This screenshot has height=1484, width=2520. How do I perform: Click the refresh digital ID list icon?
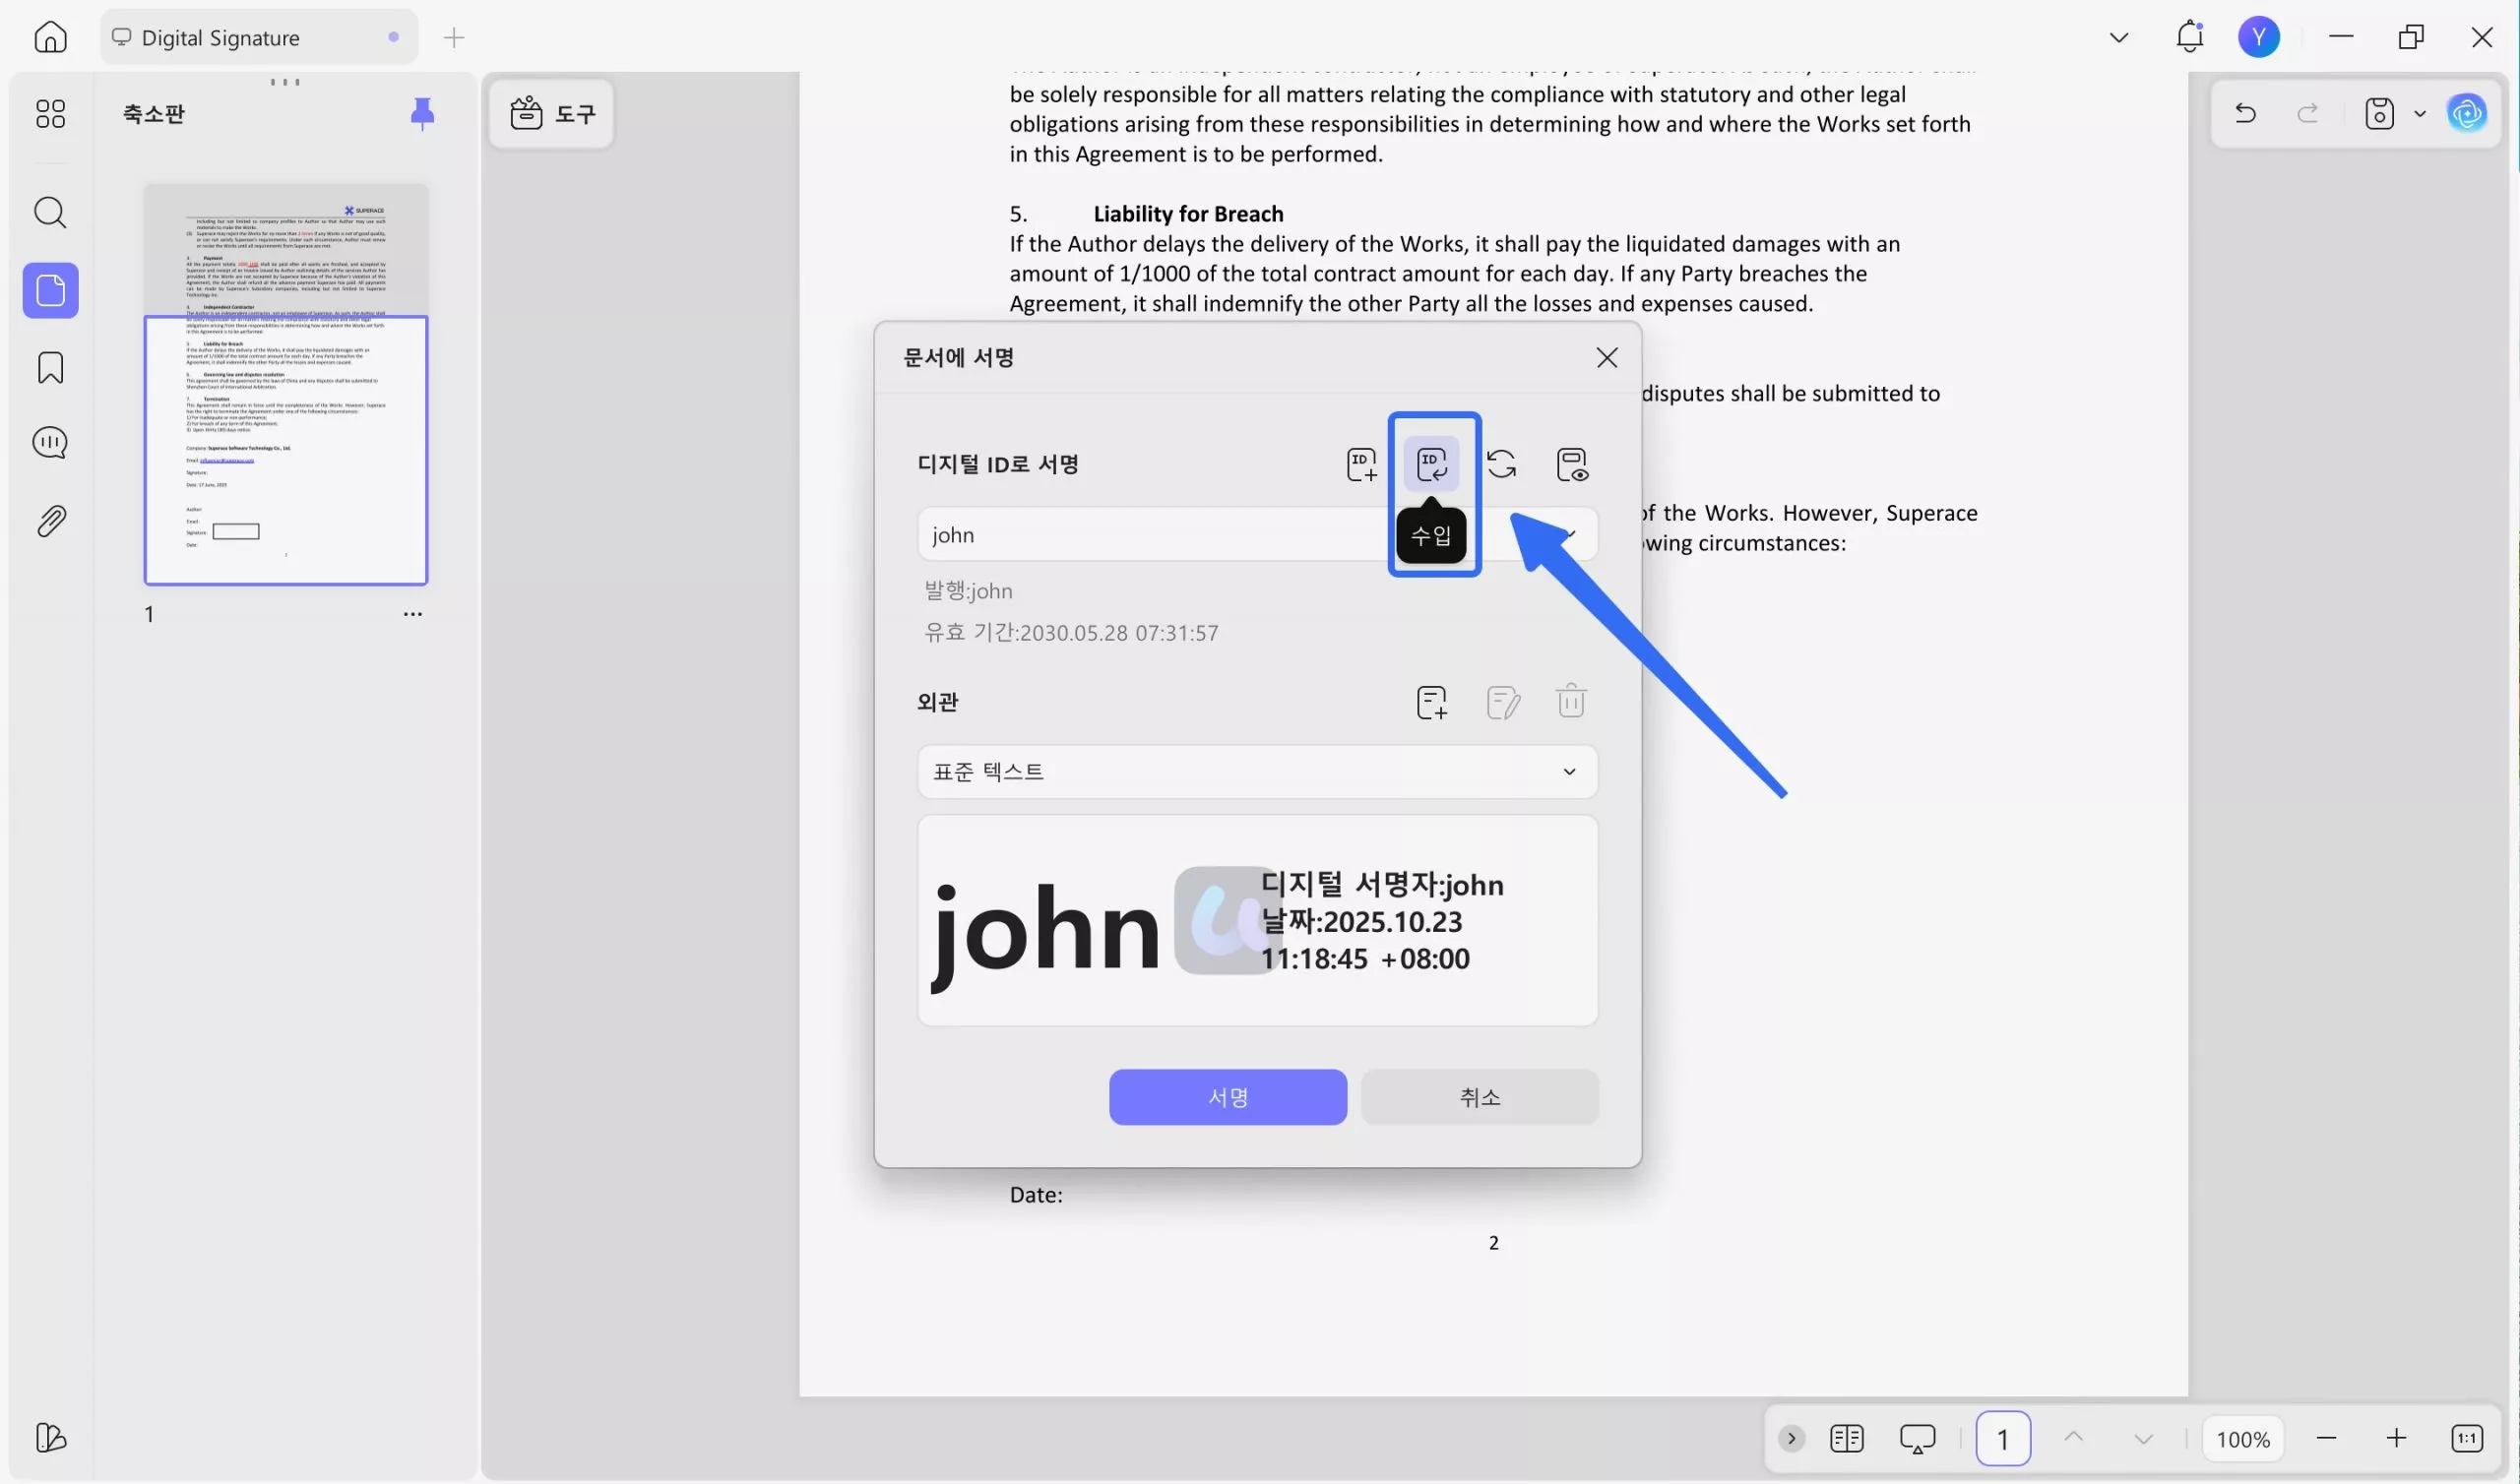point(1501,464)
